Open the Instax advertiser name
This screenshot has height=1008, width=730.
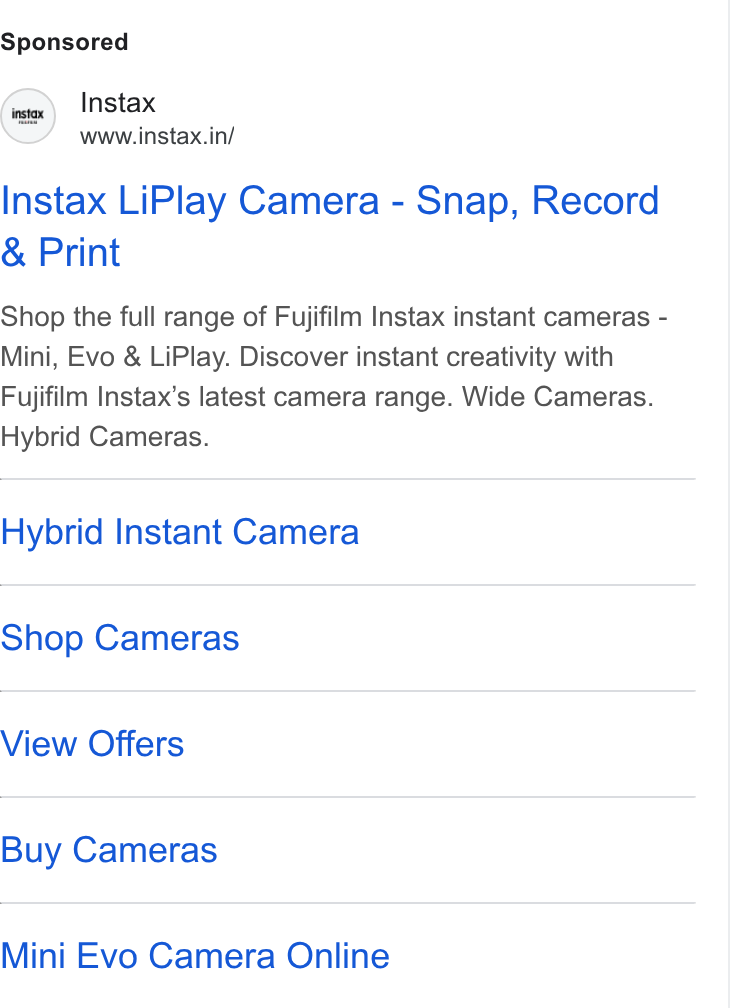point(118,103)
